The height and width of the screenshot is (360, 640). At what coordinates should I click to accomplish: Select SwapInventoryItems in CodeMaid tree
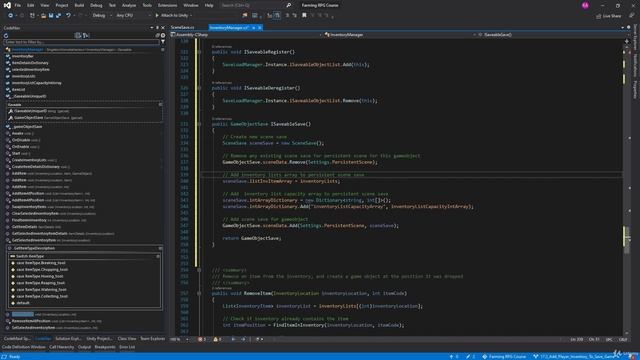point(29,207)
